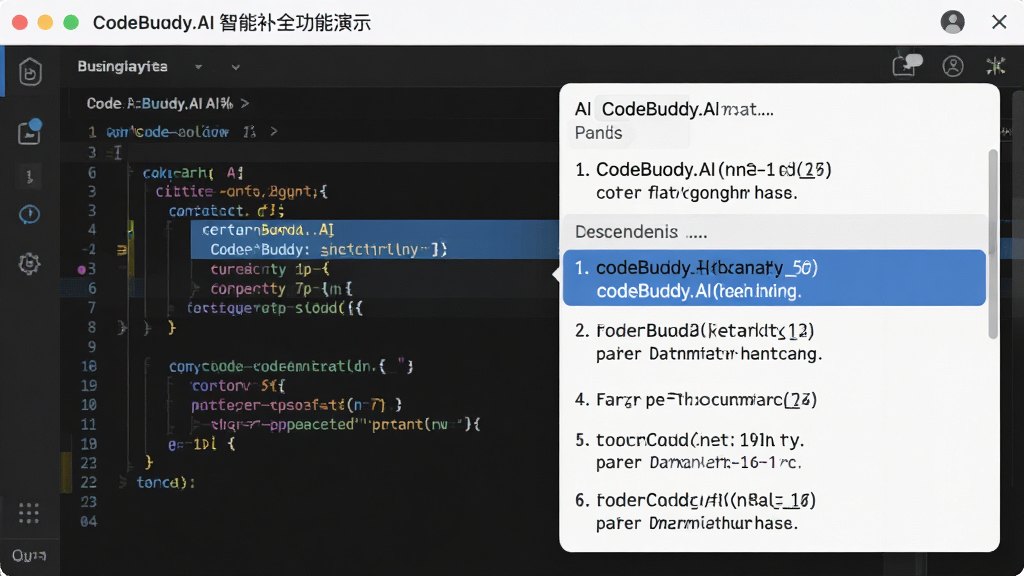Image resolution: width=1024 pixels, height=576 pixels.
Task: Open the clock history icon in sidebar
Action: pyautogui.click(x=29, y=214)
